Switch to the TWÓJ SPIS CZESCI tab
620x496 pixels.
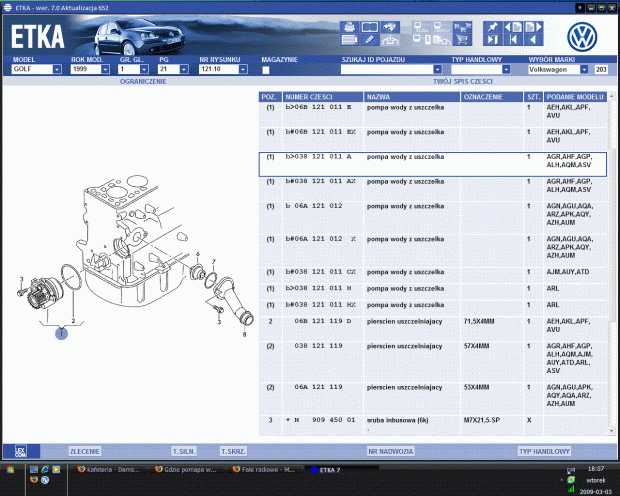point(463,81)
